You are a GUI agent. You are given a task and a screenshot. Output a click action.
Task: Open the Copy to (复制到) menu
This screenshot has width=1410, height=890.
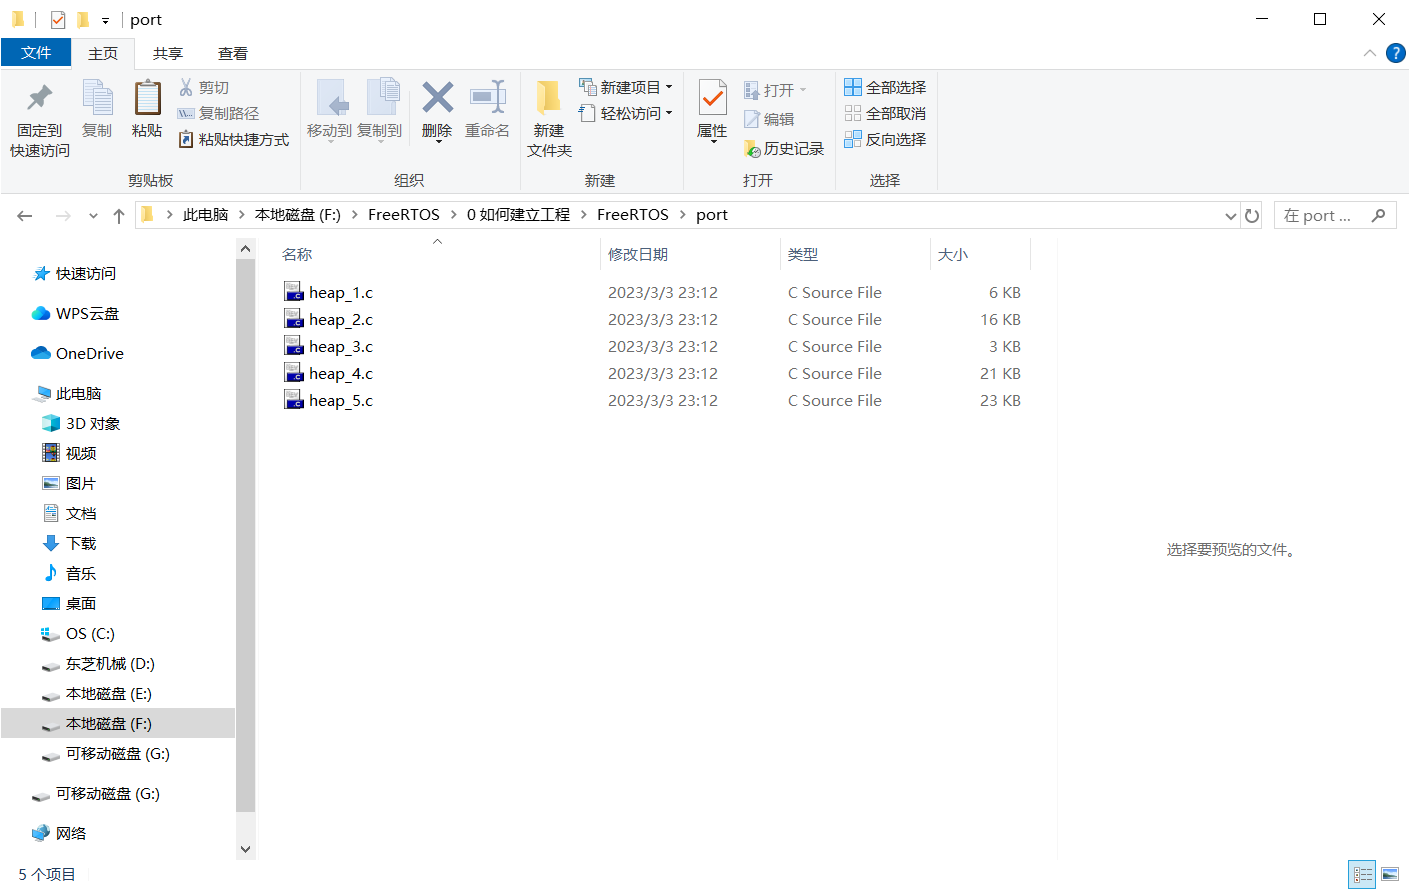click(380, 110)
